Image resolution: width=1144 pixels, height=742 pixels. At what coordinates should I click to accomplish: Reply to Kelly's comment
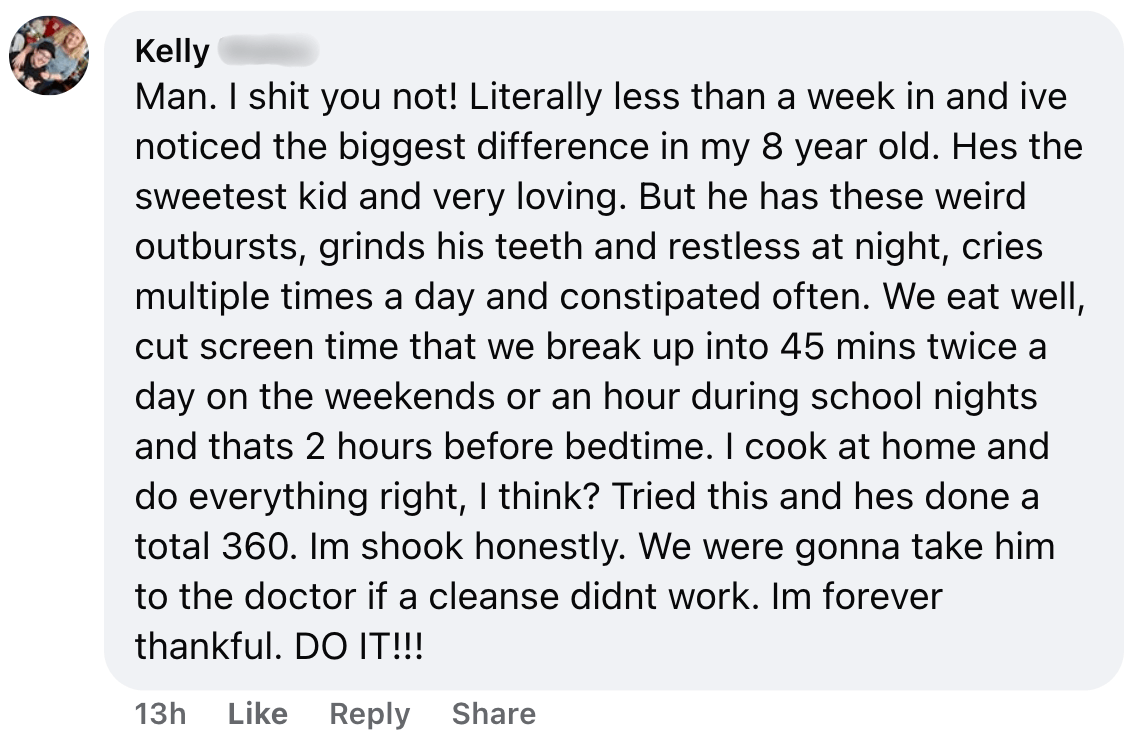(369, 713)
